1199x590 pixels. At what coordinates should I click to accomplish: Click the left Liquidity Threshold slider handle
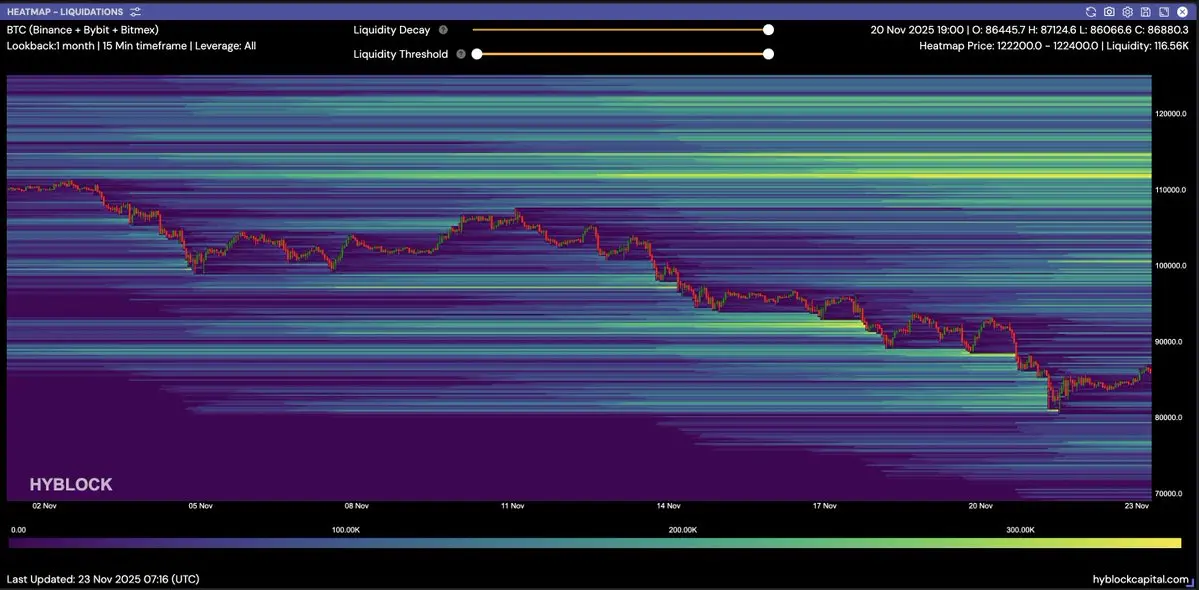coord(477,54)
